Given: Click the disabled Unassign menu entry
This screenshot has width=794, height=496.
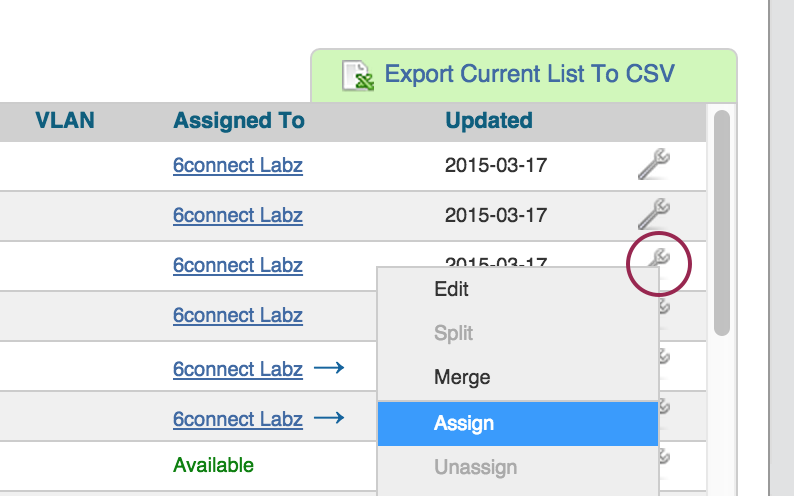Looking at the screenshot, I should pos(476,467).
